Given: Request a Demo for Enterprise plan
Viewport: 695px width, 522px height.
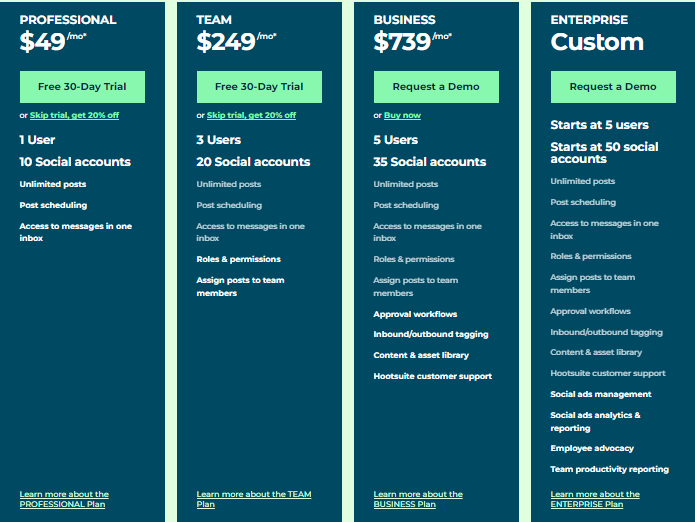Looking at the screenshot, I should 613,87.
